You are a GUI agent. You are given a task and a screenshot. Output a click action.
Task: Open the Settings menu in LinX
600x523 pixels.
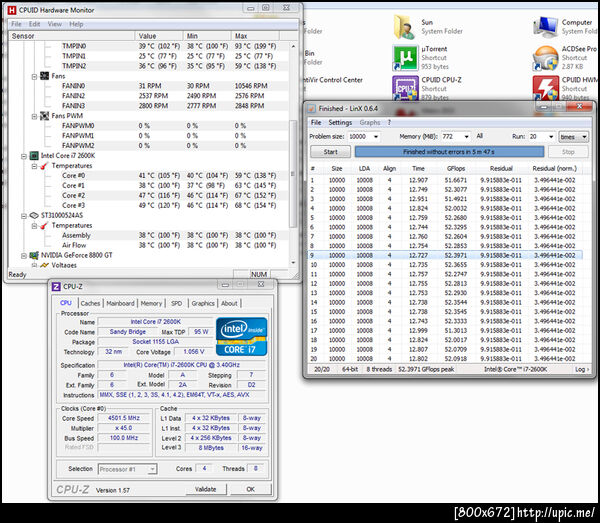pos(340,122)
